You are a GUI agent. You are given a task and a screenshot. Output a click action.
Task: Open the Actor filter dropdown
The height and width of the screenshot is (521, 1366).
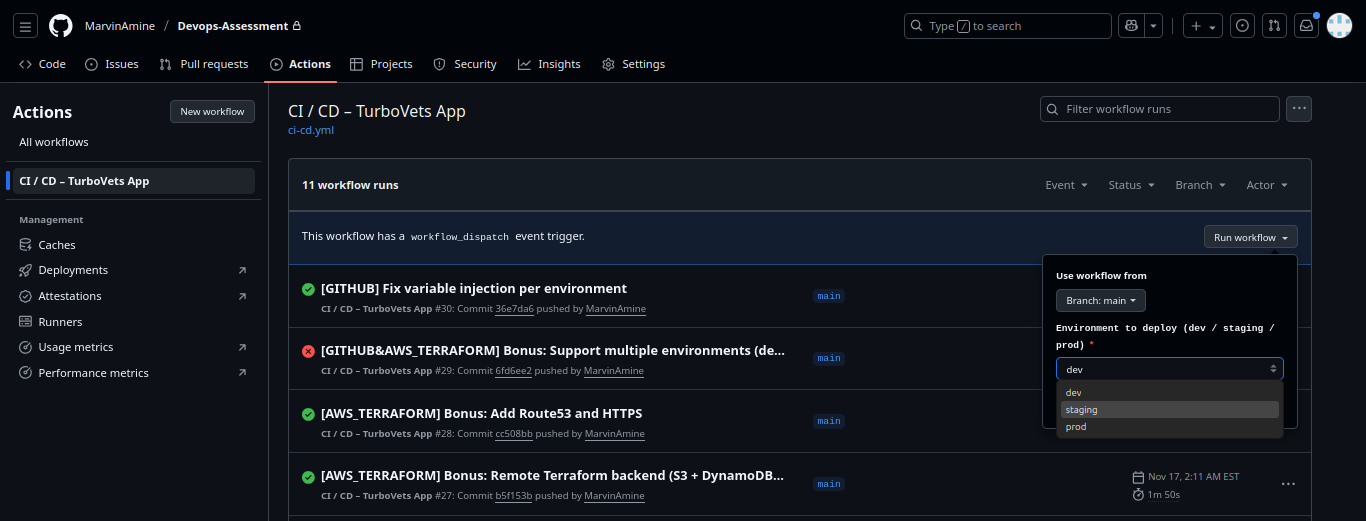tap(1267, 185)
